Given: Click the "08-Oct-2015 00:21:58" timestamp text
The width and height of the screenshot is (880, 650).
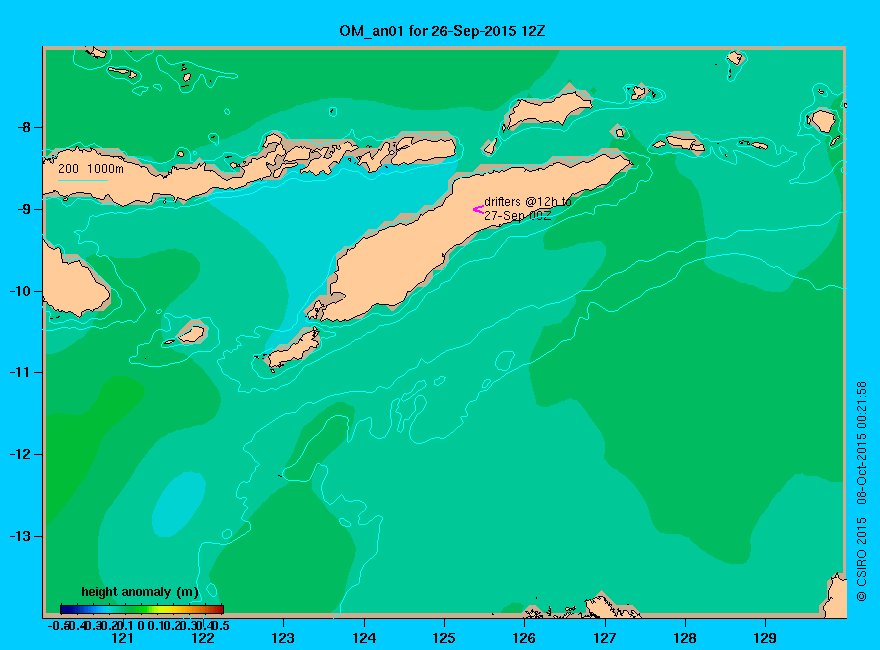Looking at the screenshot, I should [x=861, y=443].
